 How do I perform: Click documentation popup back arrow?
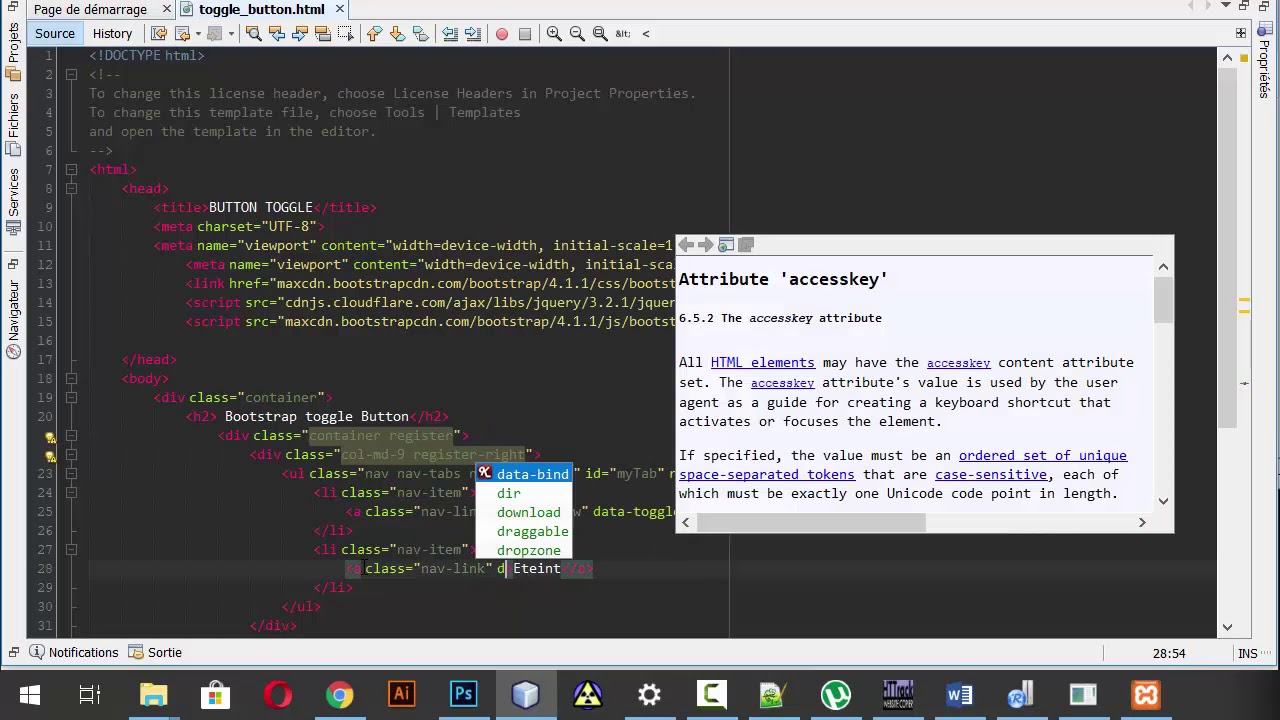click(686, 245)
